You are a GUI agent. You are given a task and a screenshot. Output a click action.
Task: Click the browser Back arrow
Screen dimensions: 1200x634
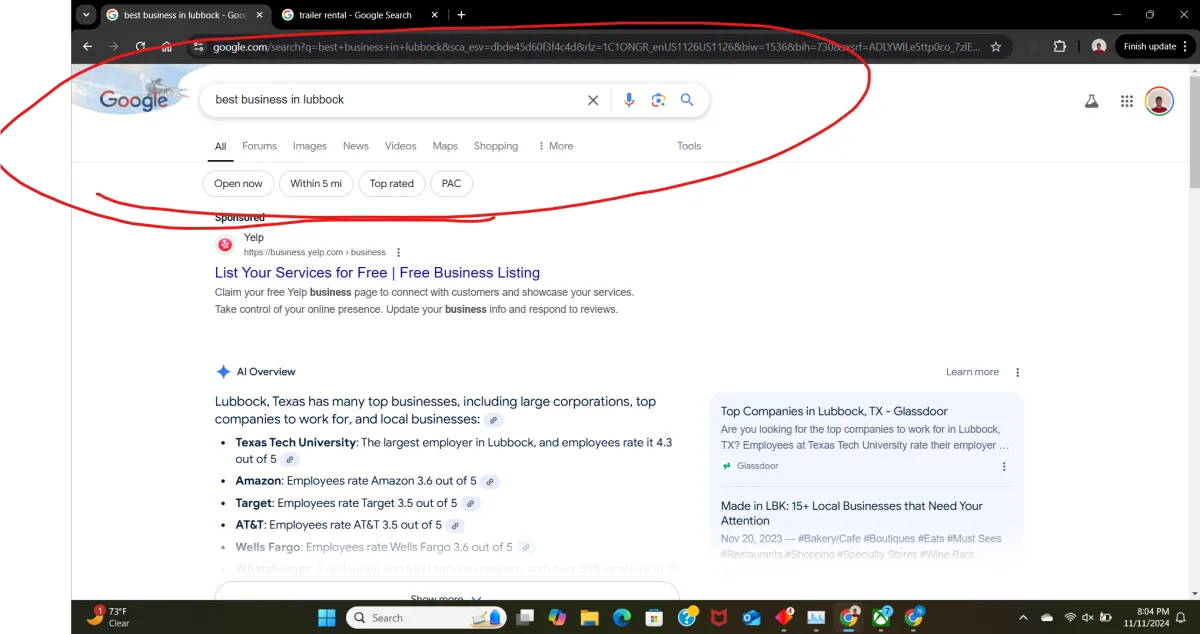[88, 46]
